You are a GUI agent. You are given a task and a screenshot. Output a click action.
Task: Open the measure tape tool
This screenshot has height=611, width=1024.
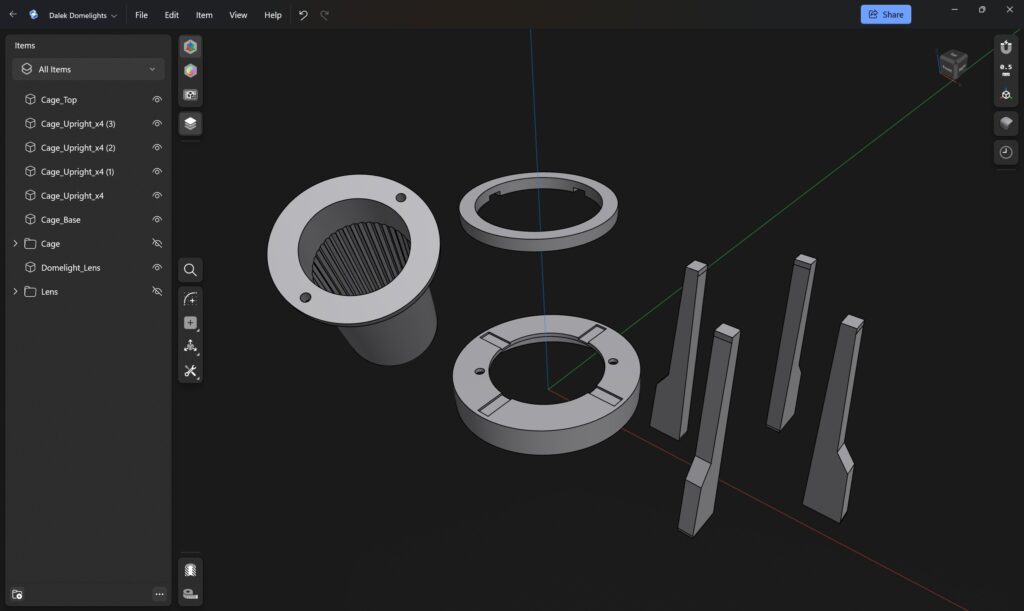(190, 594)
